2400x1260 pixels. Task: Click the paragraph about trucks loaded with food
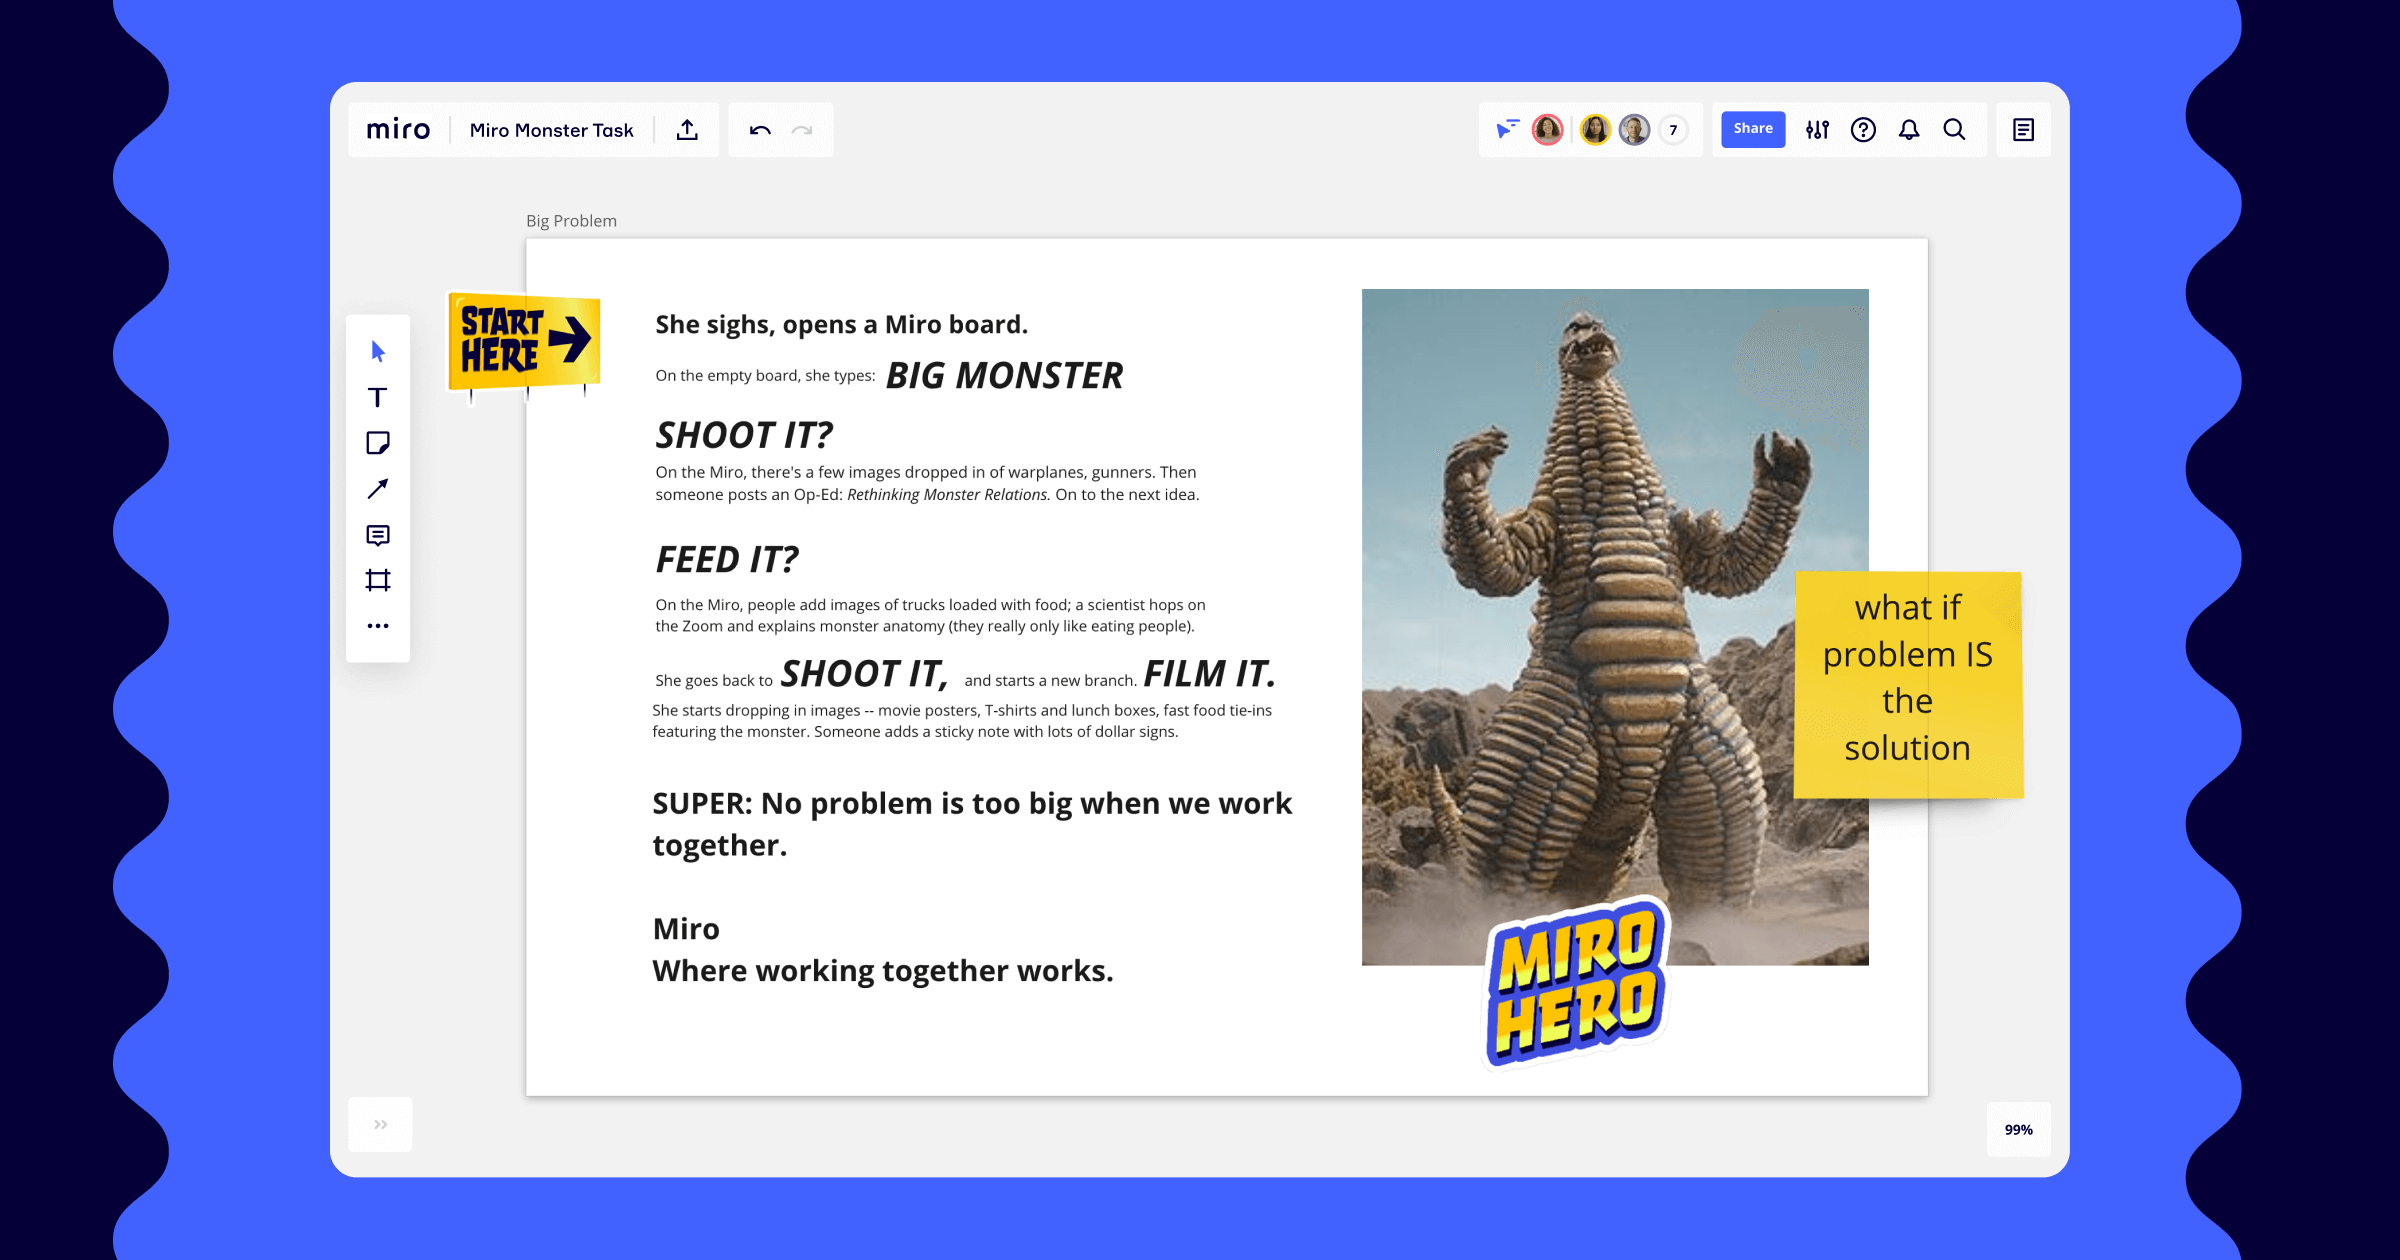pyautogui.click(x=930, y=616)
